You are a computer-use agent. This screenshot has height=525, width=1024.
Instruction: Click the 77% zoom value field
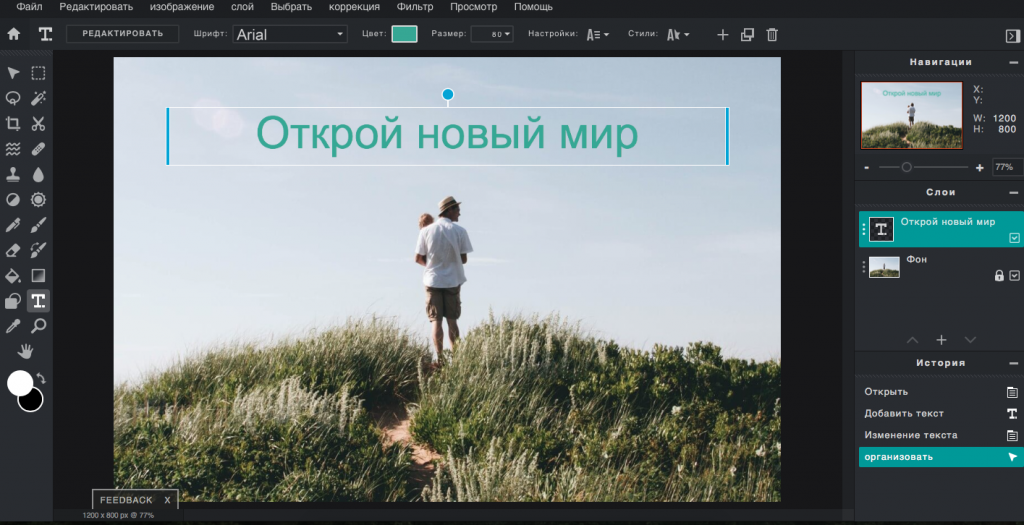[x=1006, y=168]
